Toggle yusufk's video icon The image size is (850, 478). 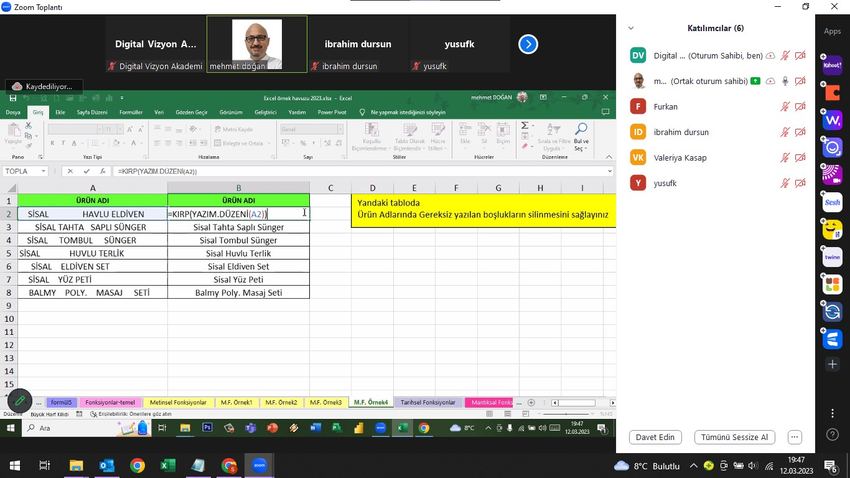tap(800, 183)
